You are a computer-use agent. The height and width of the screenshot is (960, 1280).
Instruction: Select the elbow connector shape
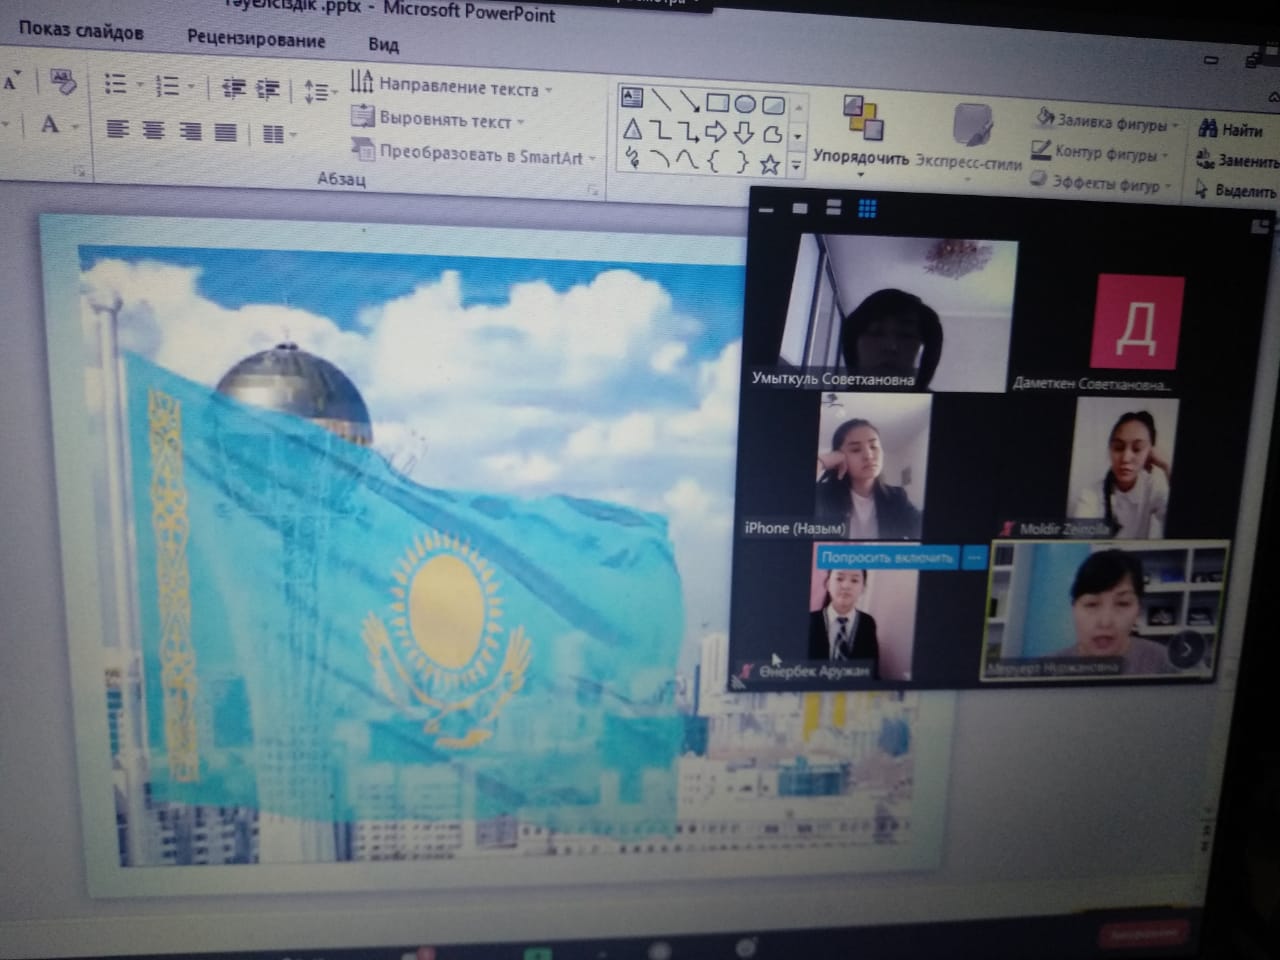660,129
